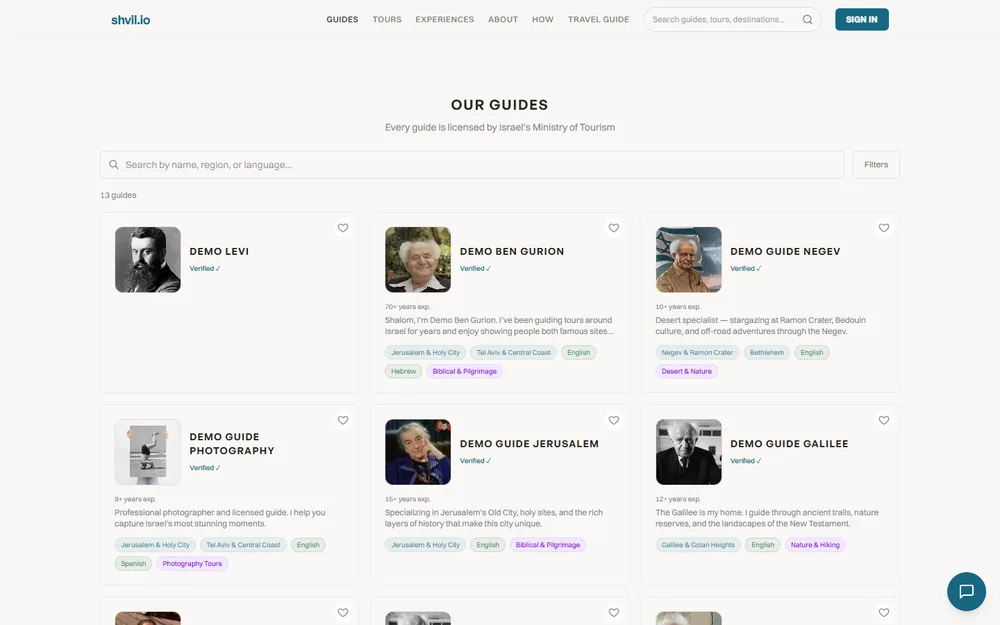Click Photography Tours tag

point(192,564)
